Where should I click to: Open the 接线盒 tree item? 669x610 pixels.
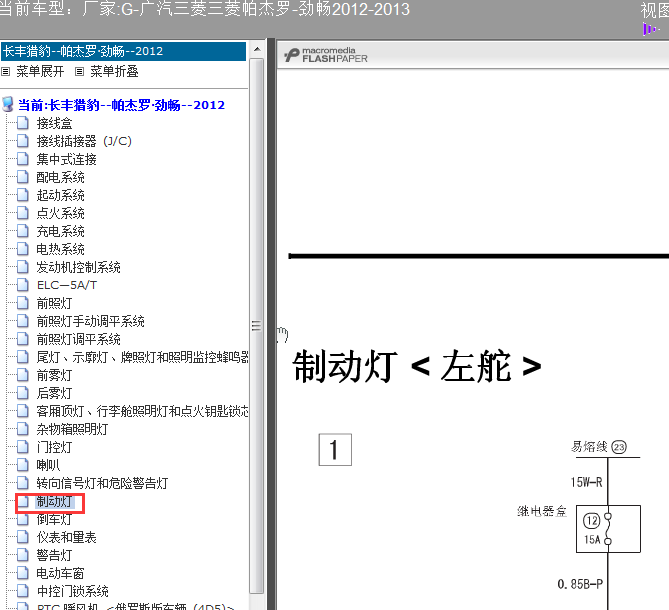(x=54, y=124)
